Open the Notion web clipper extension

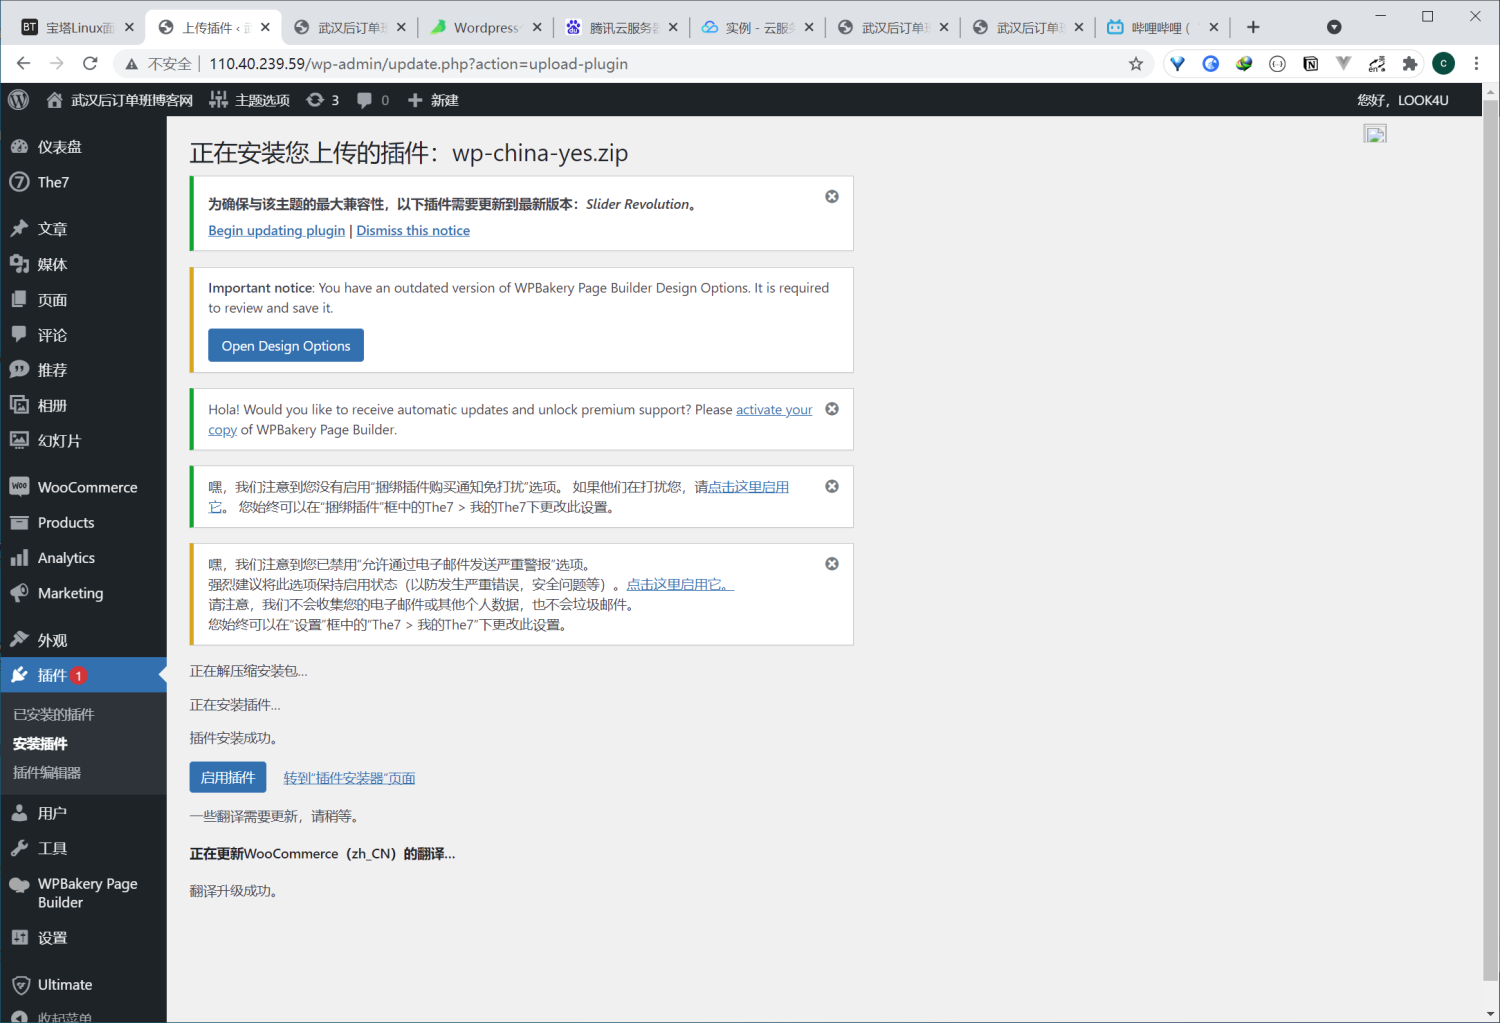click(1310, 64)
